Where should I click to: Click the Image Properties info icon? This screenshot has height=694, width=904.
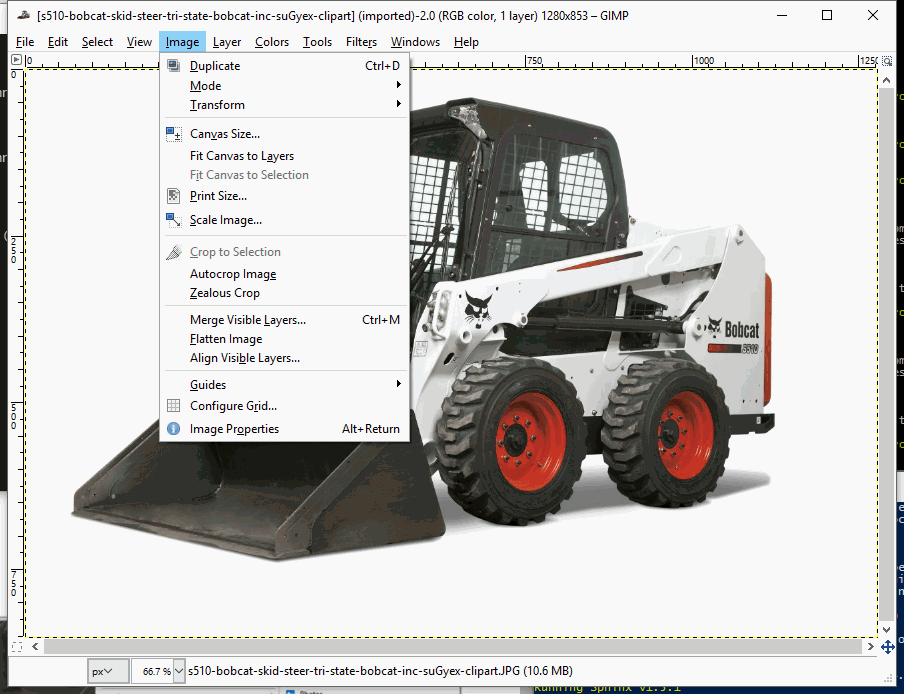tap(173, 428)
